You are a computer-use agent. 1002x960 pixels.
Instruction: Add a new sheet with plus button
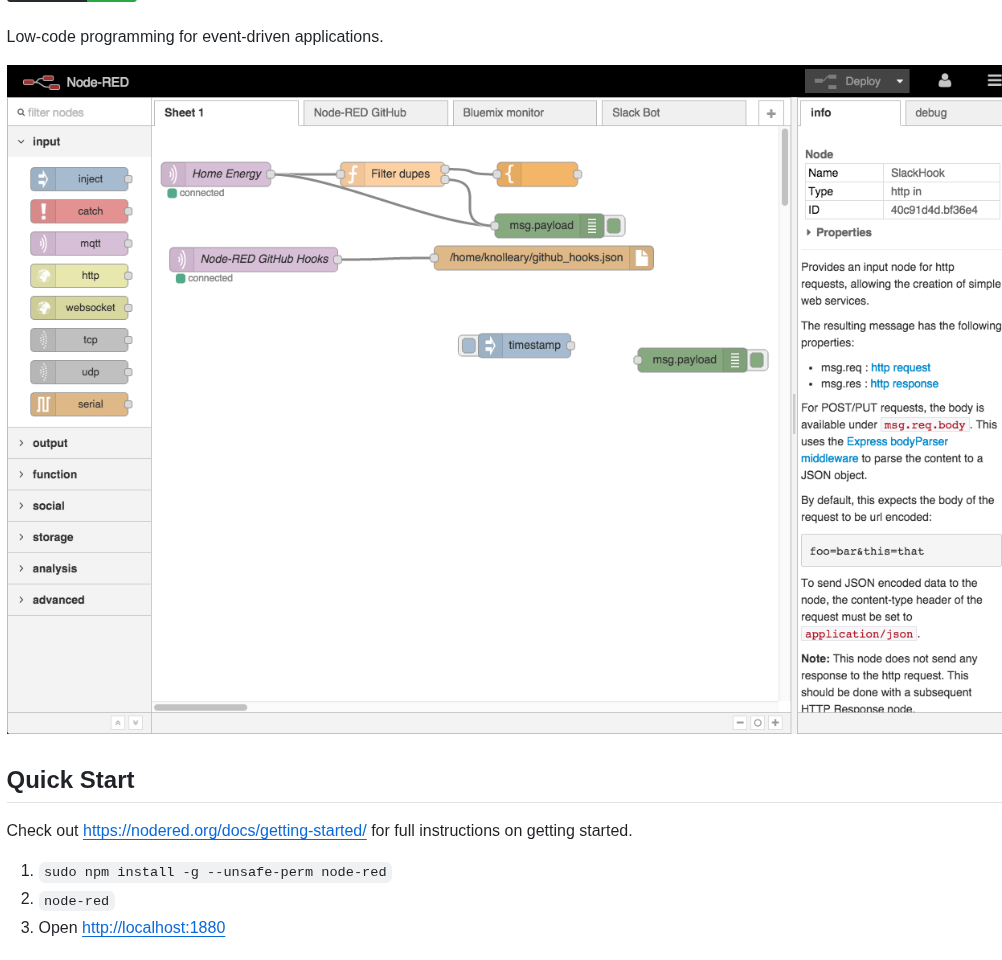(x=771, y=113)
